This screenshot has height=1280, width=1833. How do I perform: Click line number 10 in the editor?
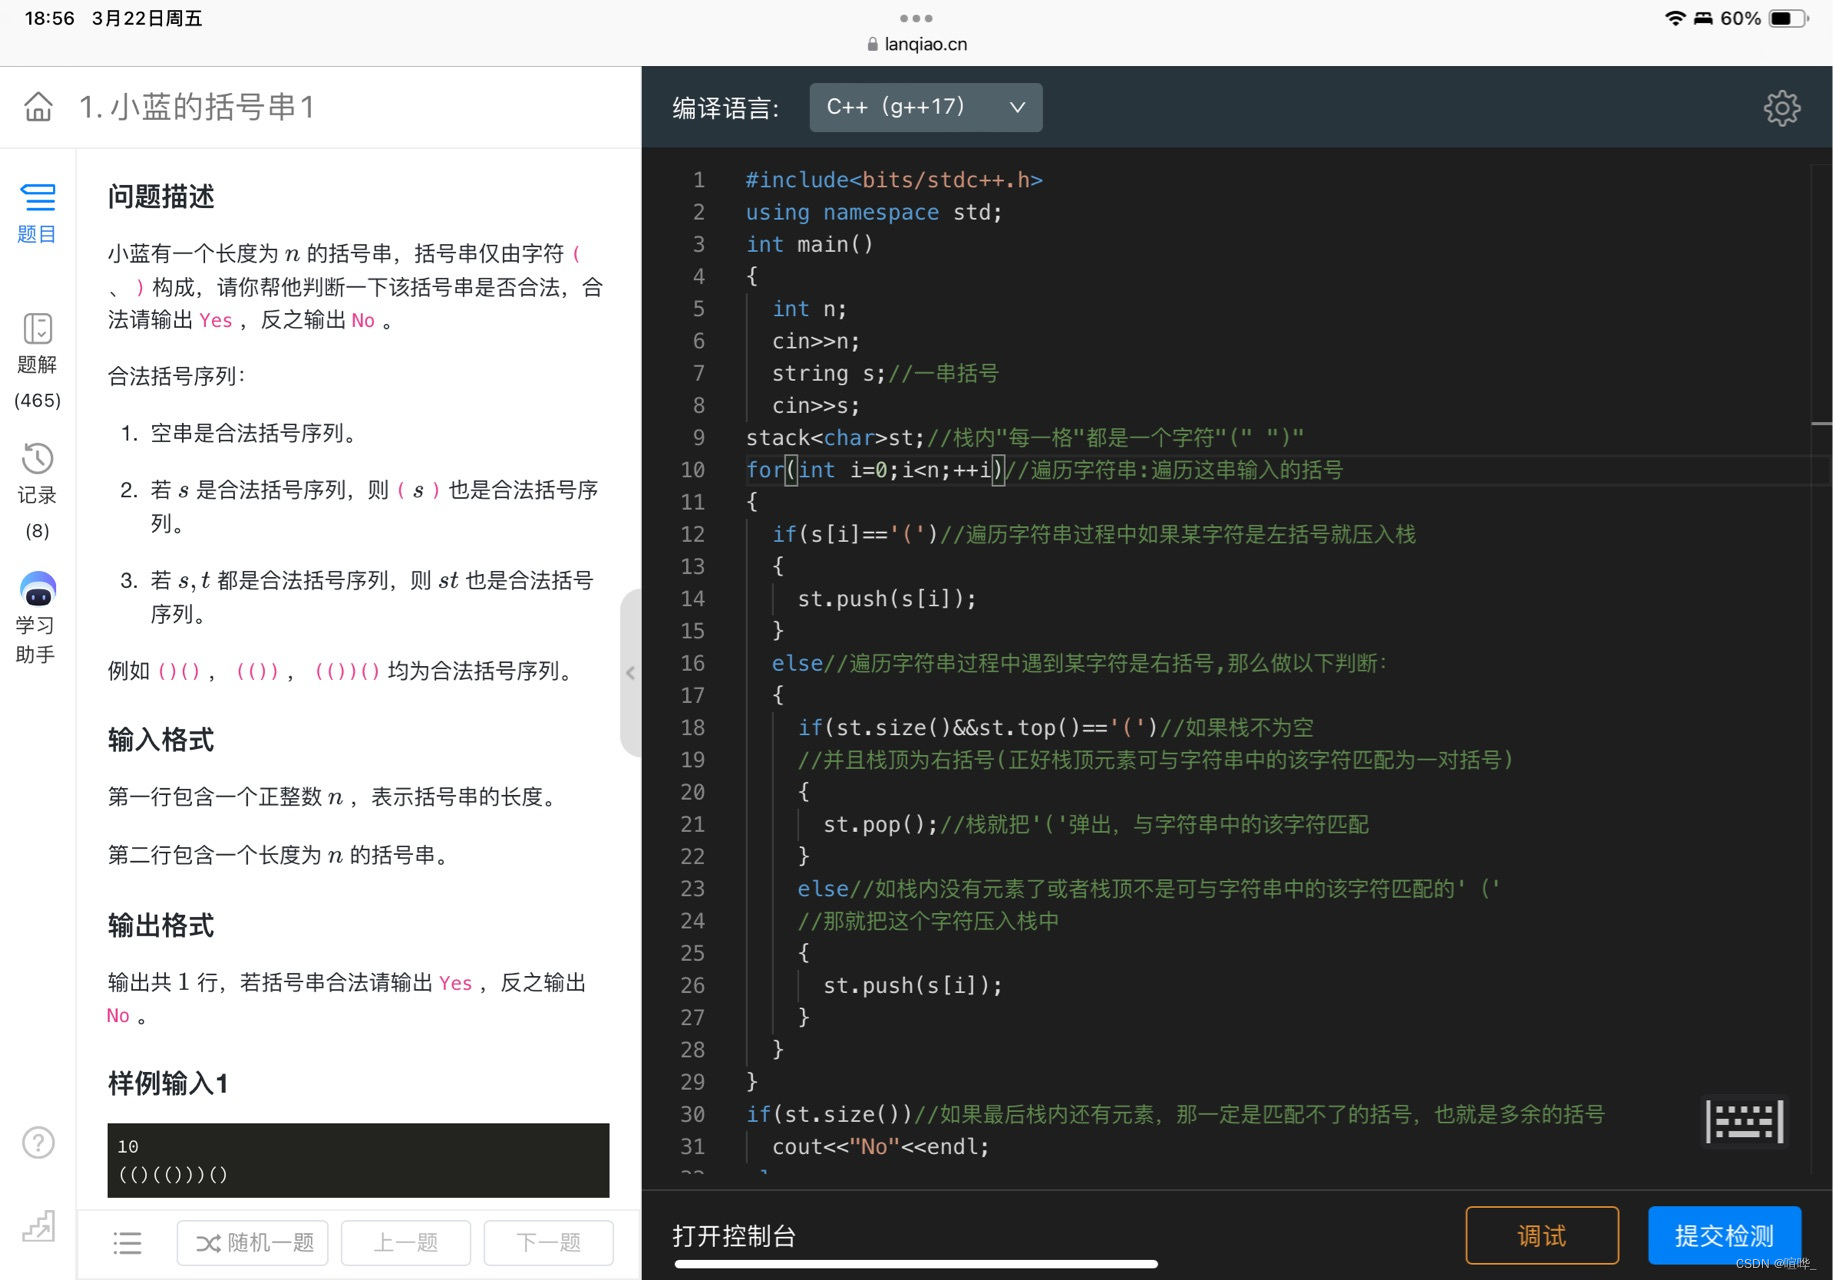(x=693, y=470)
